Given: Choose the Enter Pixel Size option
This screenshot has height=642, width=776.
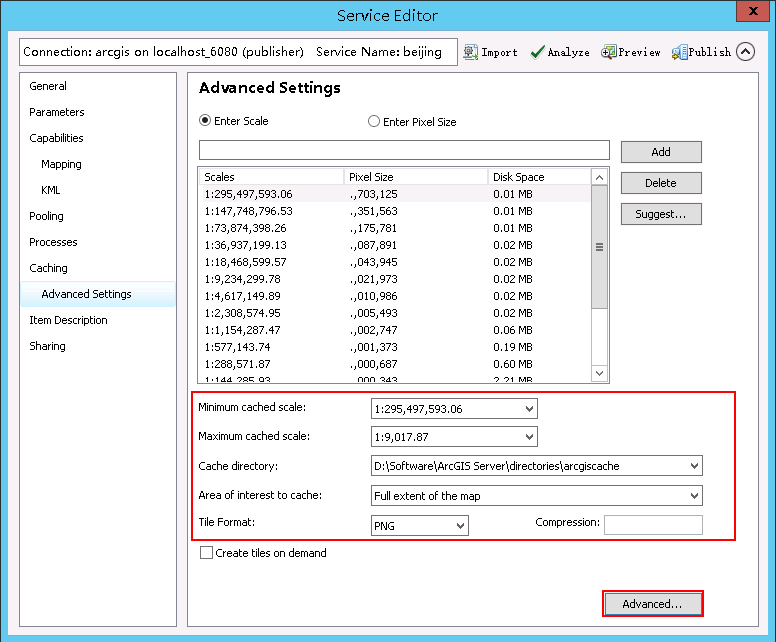Looking at the screenshot, I should click(x=374, y=122).
